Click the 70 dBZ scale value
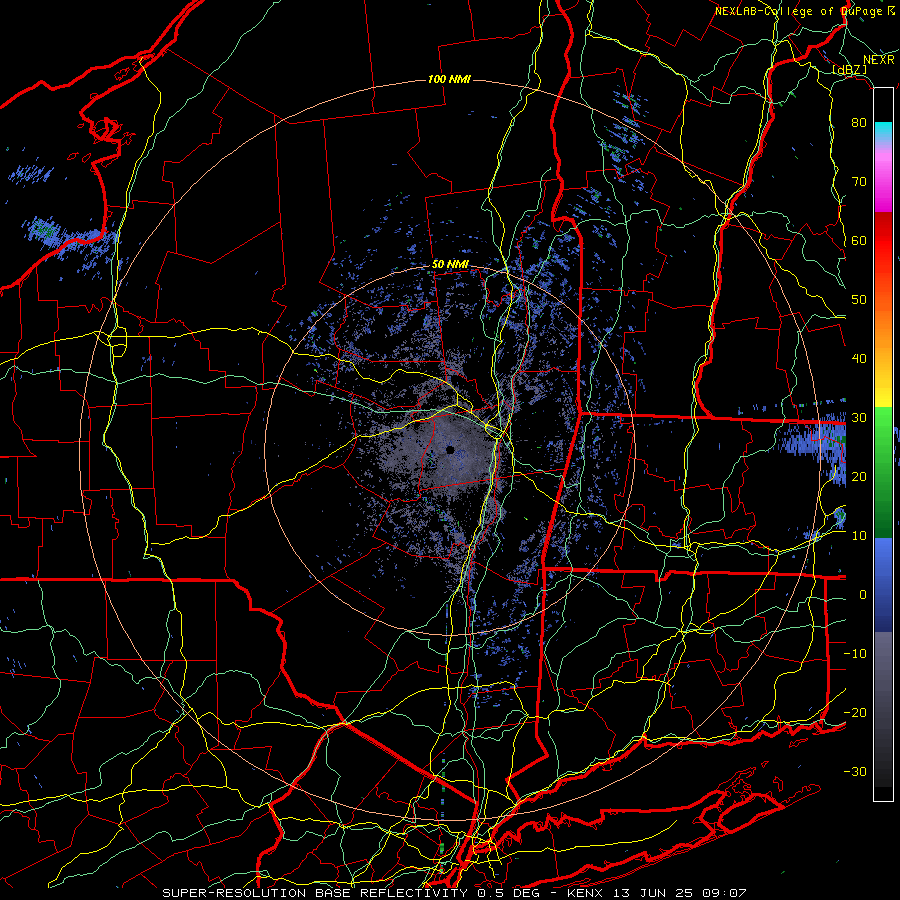 859,181
